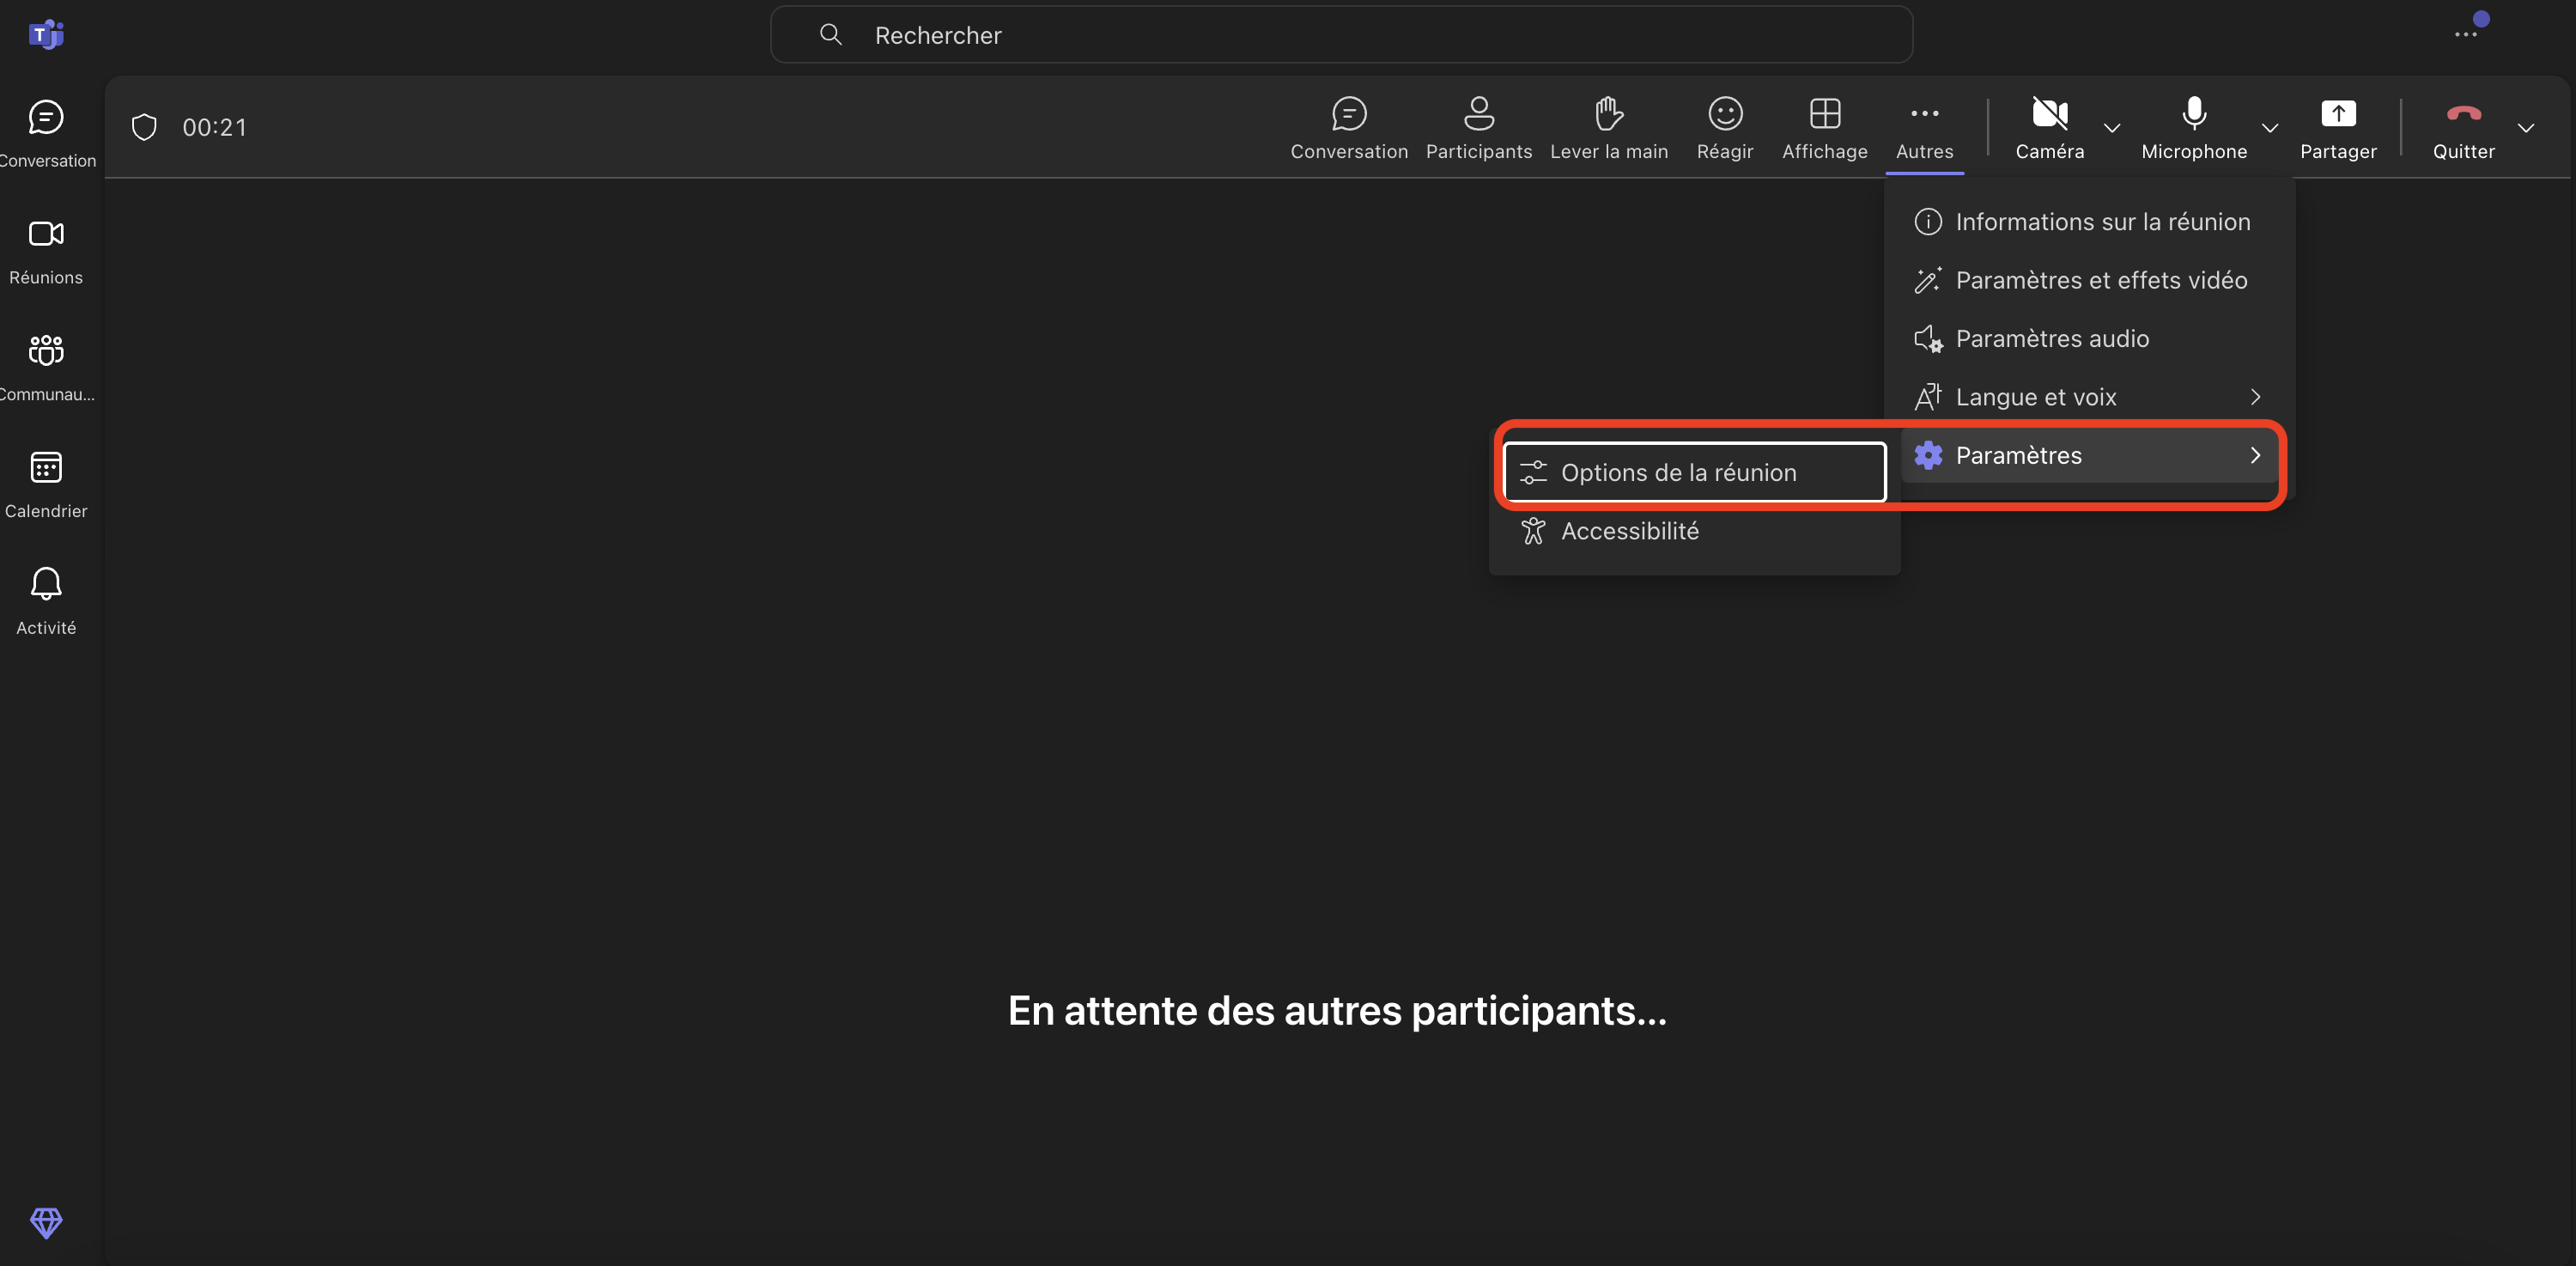Open Accessibilité from the submenu
2576x1266 pixels.
click(x=1630, y=531)
